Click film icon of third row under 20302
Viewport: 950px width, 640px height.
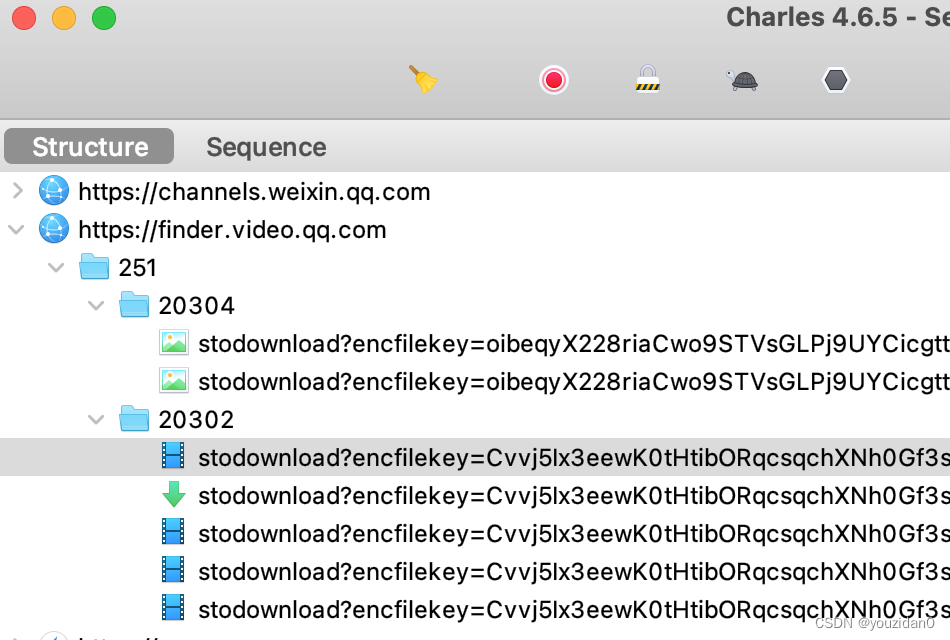(173, 532)
